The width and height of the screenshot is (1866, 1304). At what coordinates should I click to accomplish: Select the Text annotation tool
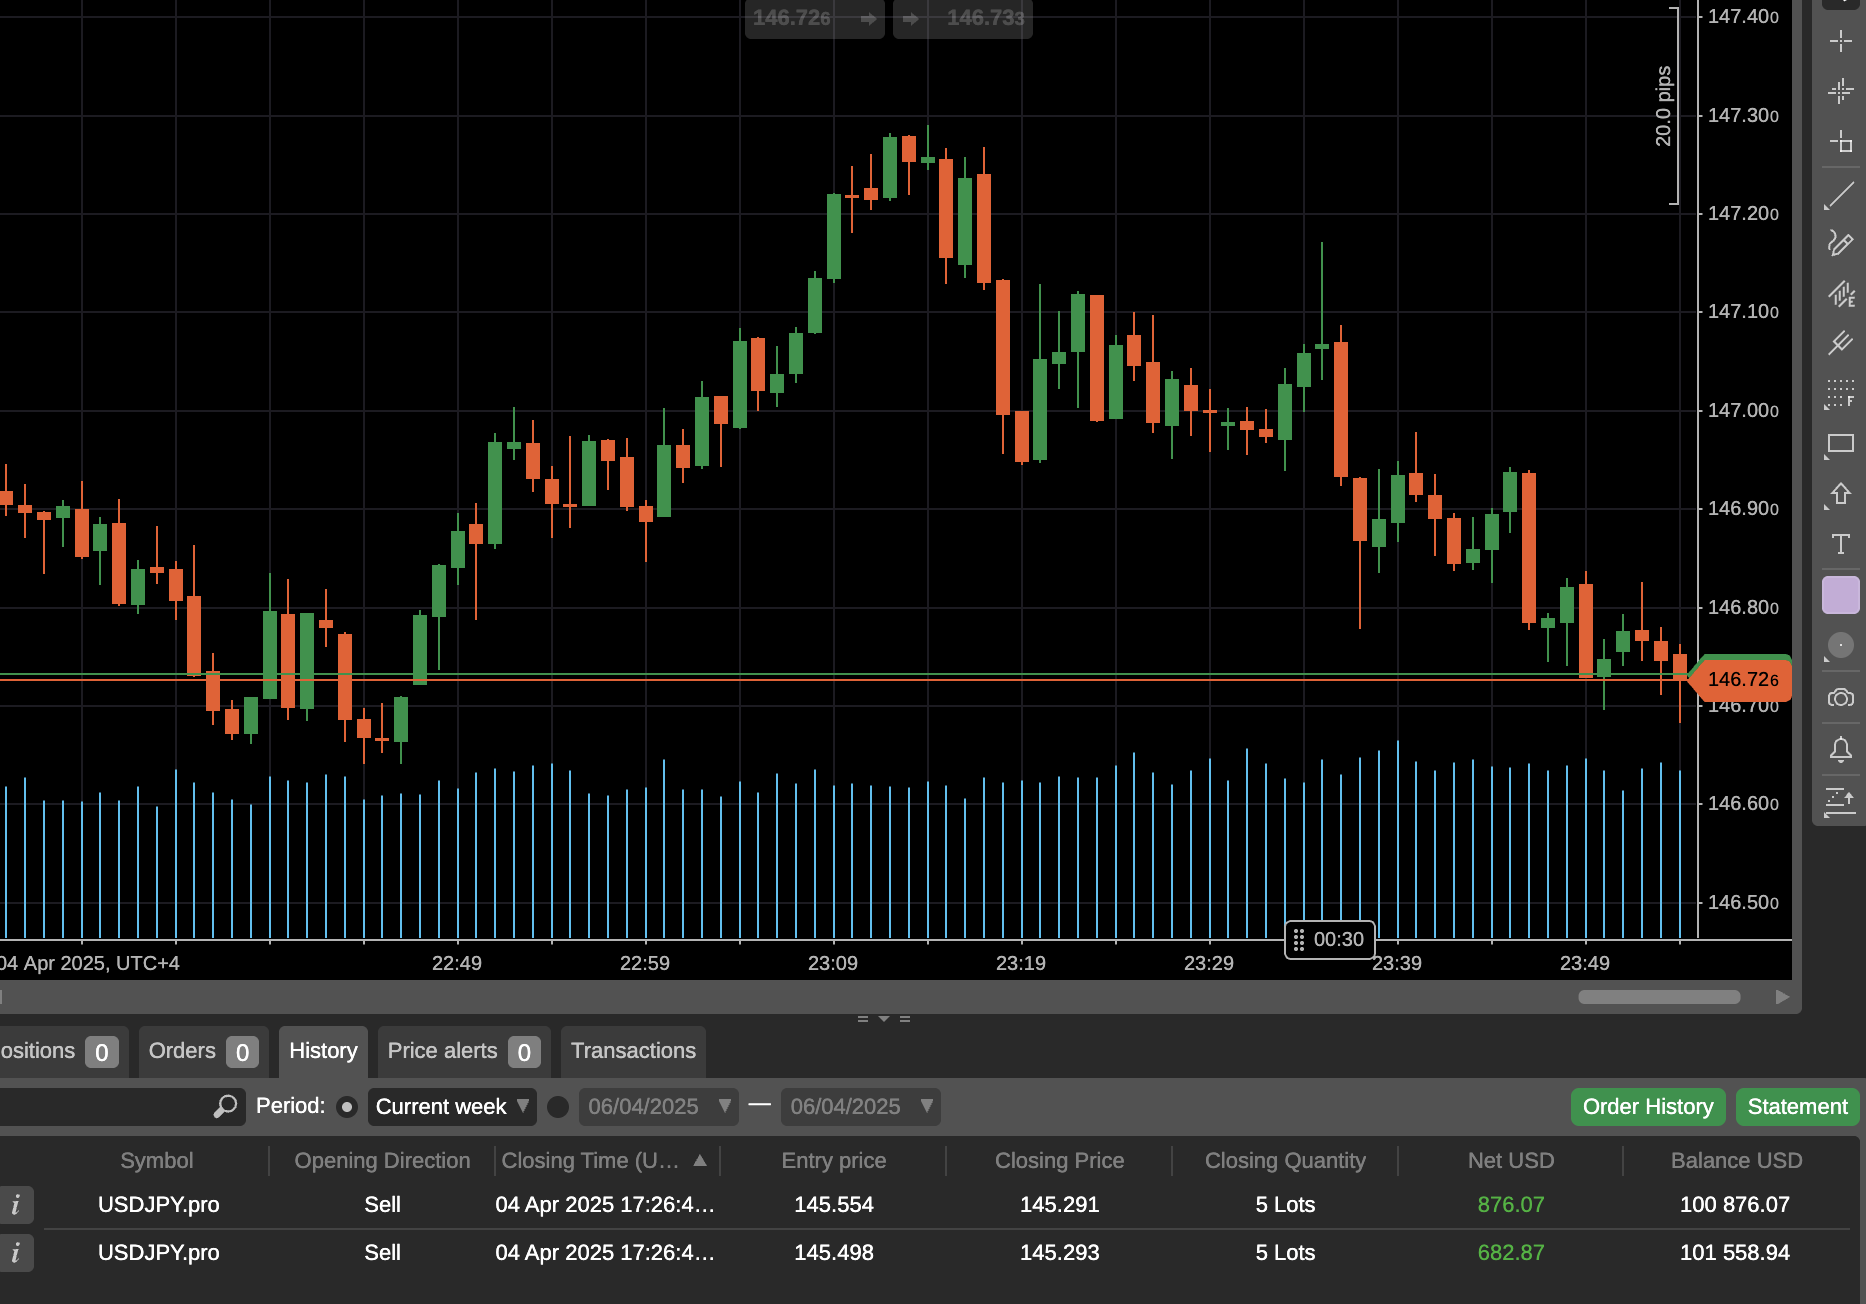click(x=1839, y=544)
